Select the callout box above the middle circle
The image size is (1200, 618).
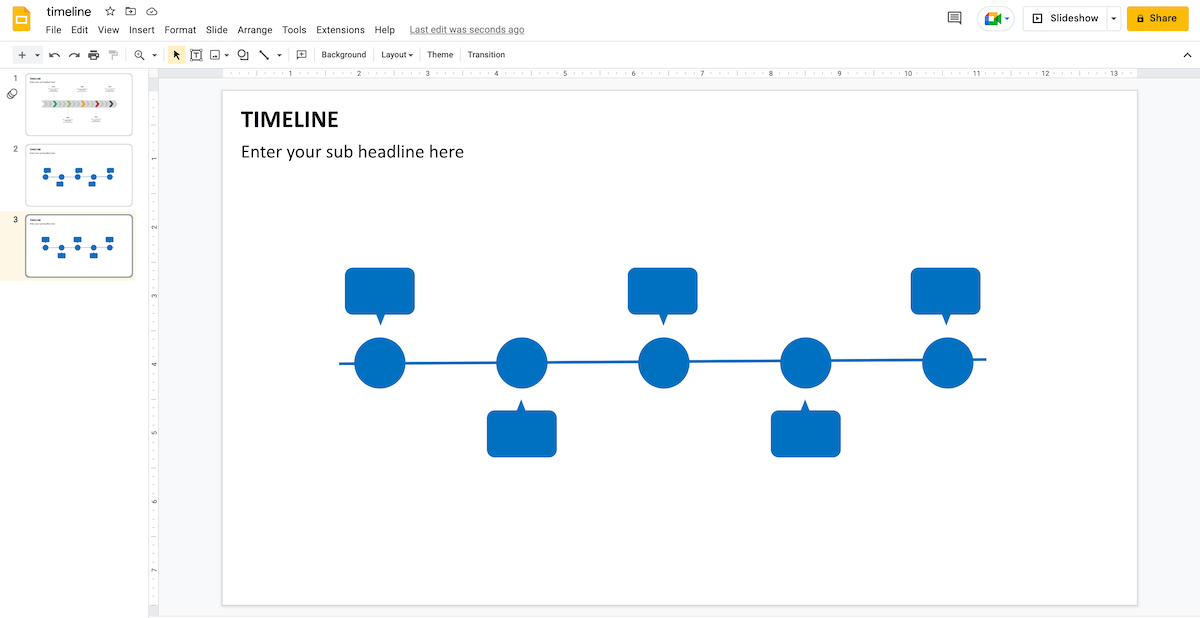(663, 291)
